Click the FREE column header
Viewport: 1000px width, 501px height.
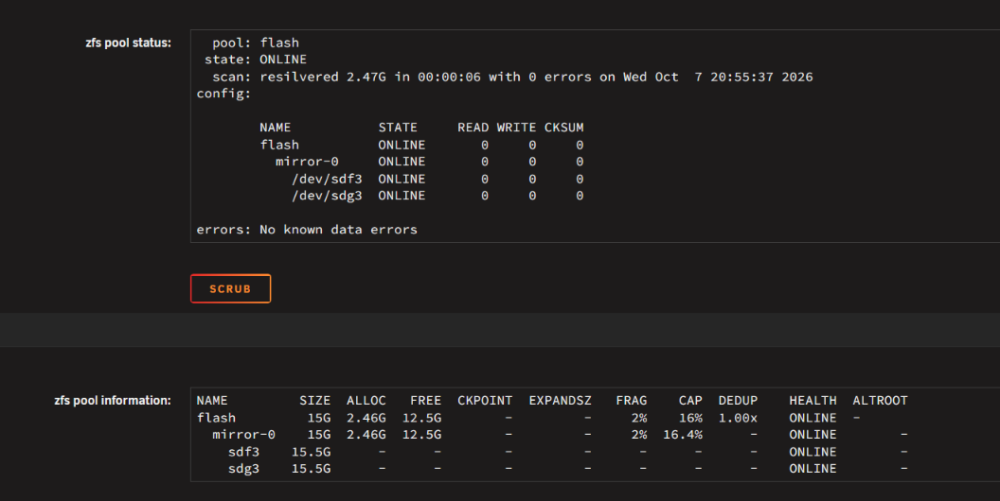point(425,400)
